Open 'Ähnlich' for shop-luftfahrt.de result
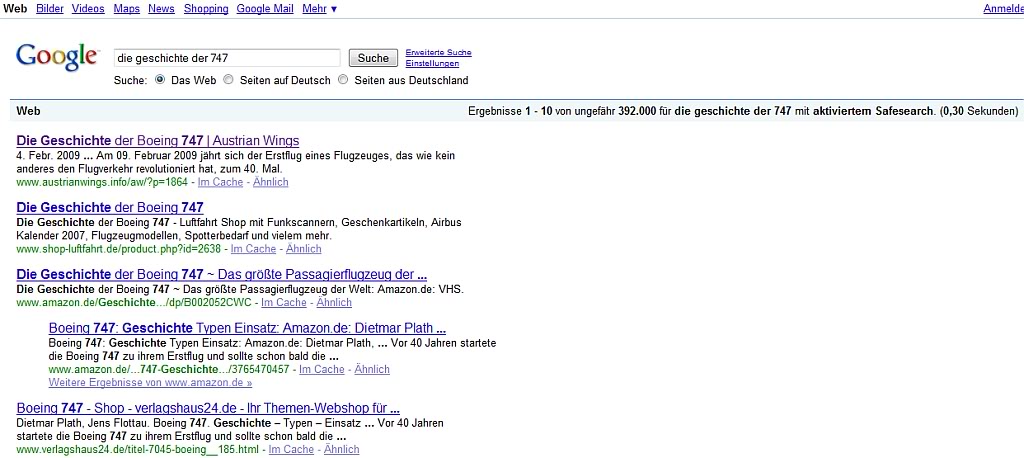Viewport: 1024px width, 458px height. pyautogui.click(x=304, y=249)
